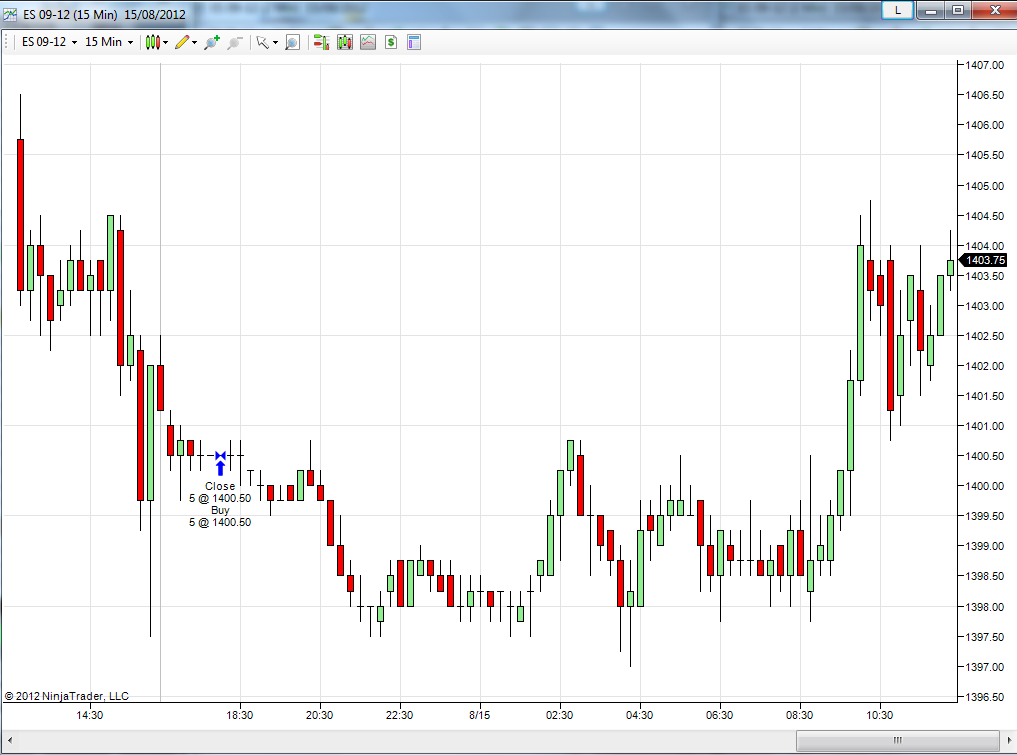Click the zoom frame magnifier icon
The image size is (1017, 755).
coord(293,43)
